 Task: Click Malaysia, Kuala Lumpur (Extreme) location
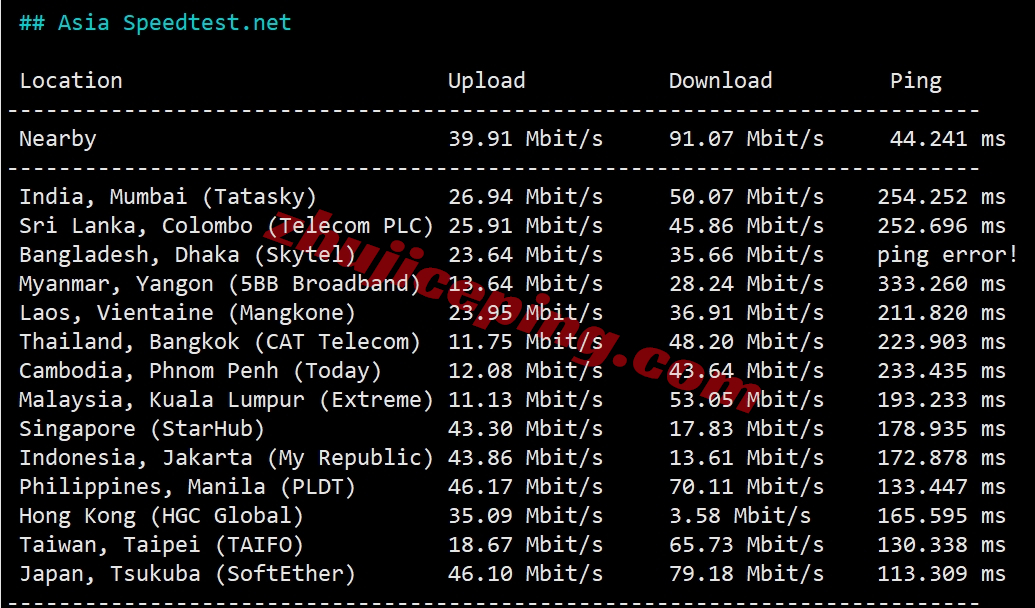coord(226,400)
